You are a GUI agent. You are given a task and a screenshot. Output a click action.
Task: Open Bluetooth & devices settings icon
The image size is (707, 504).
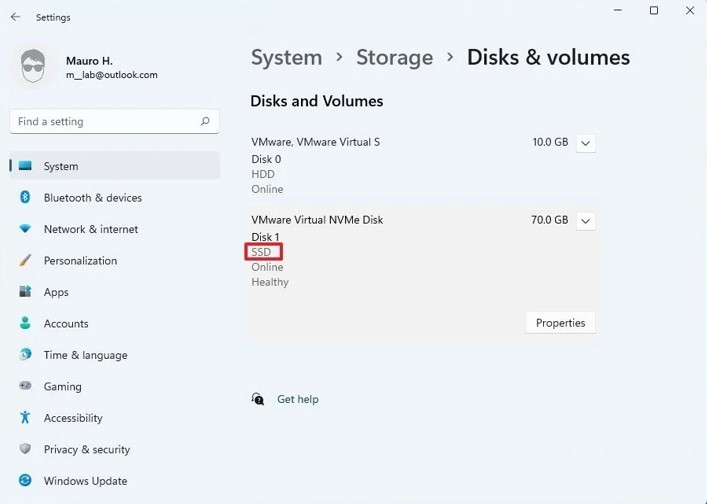(25, 197)
